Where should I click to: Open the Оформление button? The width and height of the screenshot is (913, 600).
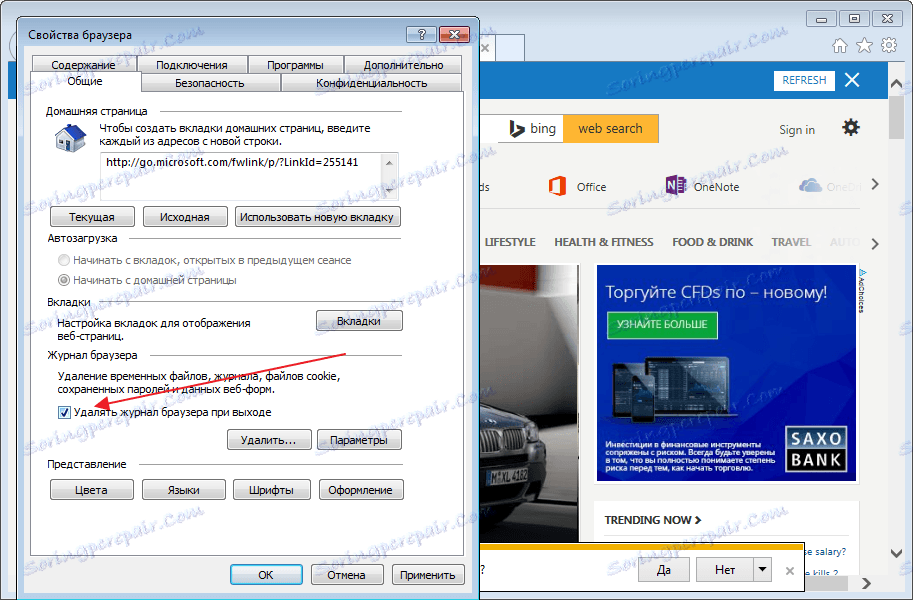point(360,490)
